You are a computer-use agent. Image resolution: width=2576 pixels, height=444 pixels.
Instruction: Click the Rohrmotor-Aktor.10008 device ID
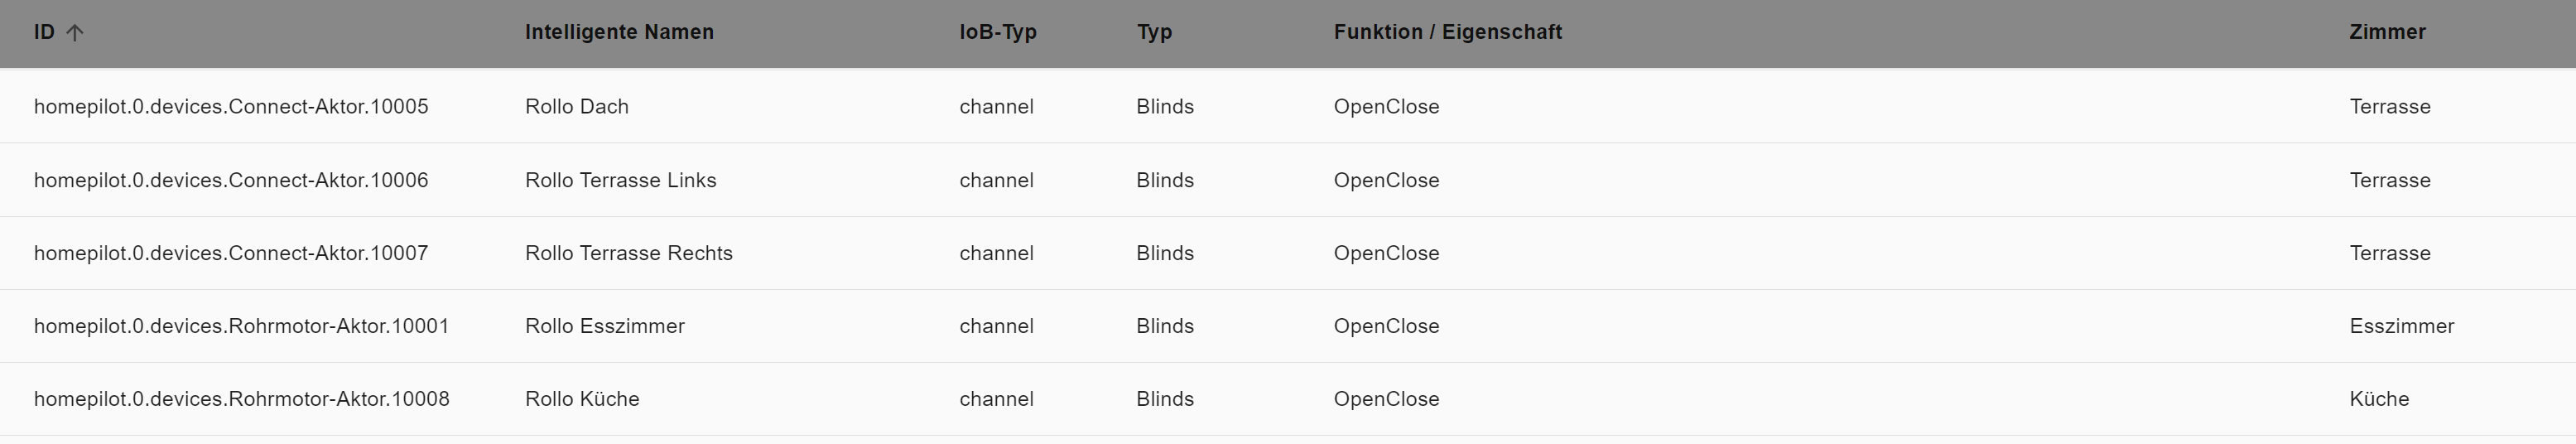(x=241, y=399)
